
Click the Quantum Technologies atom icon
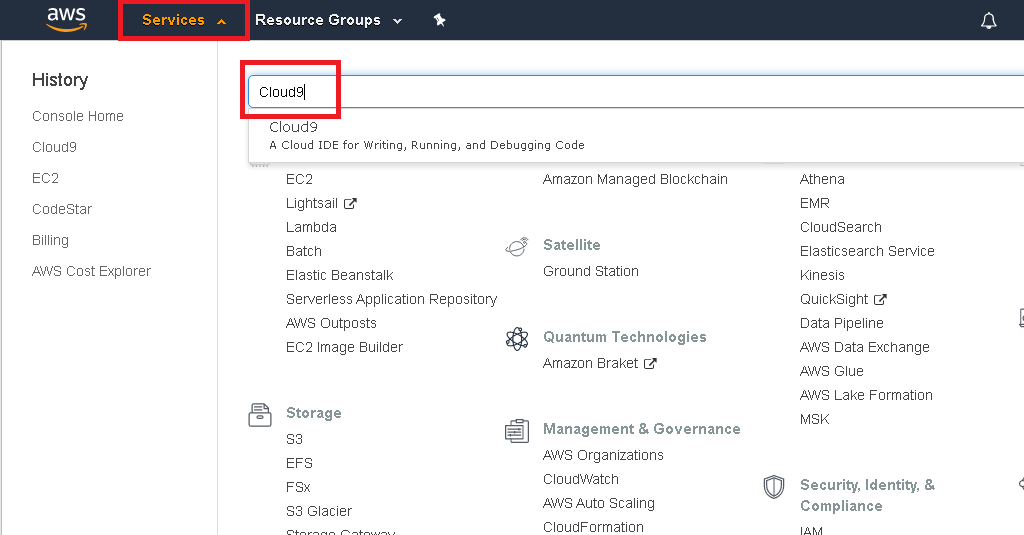tap(517, 338)
